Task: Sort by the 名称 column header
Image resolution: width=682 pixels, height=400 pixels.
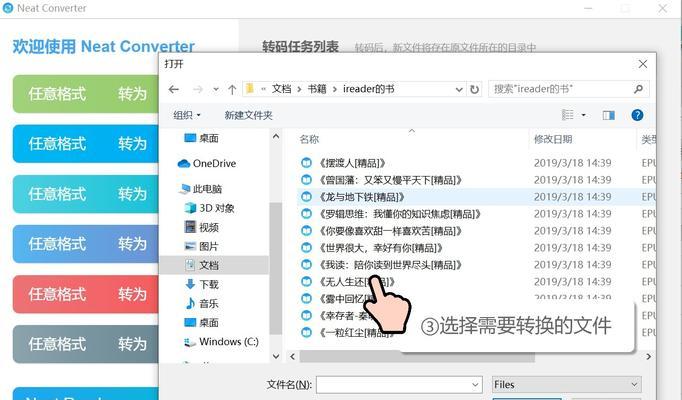Action: click(309, 139)
